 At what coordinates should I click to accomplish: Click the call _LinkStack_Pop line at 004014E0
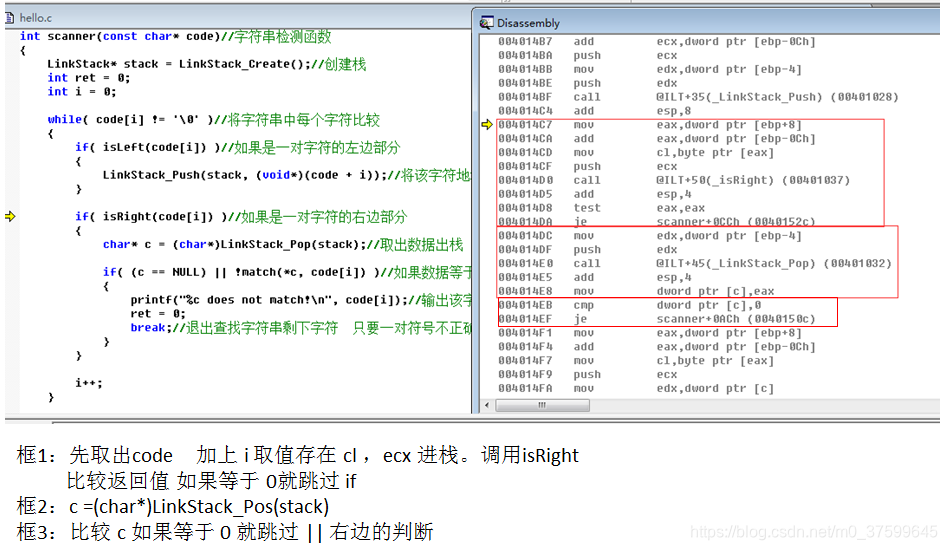695,264
